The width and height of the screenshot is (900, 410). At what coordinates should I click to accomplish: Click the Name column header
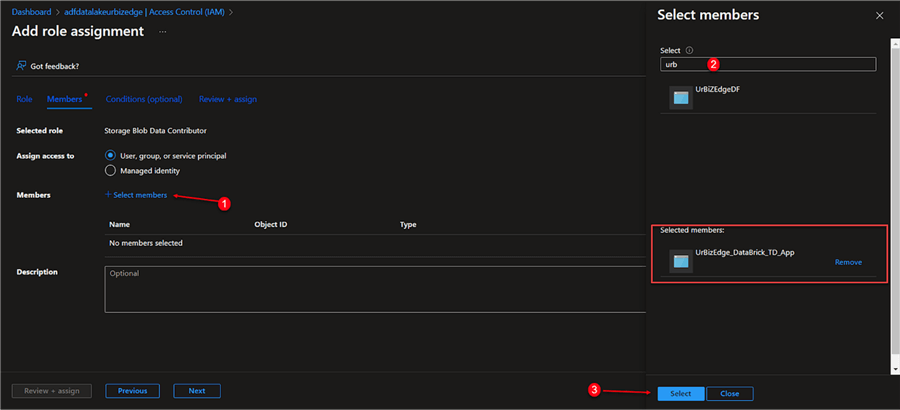coord(119,225)
